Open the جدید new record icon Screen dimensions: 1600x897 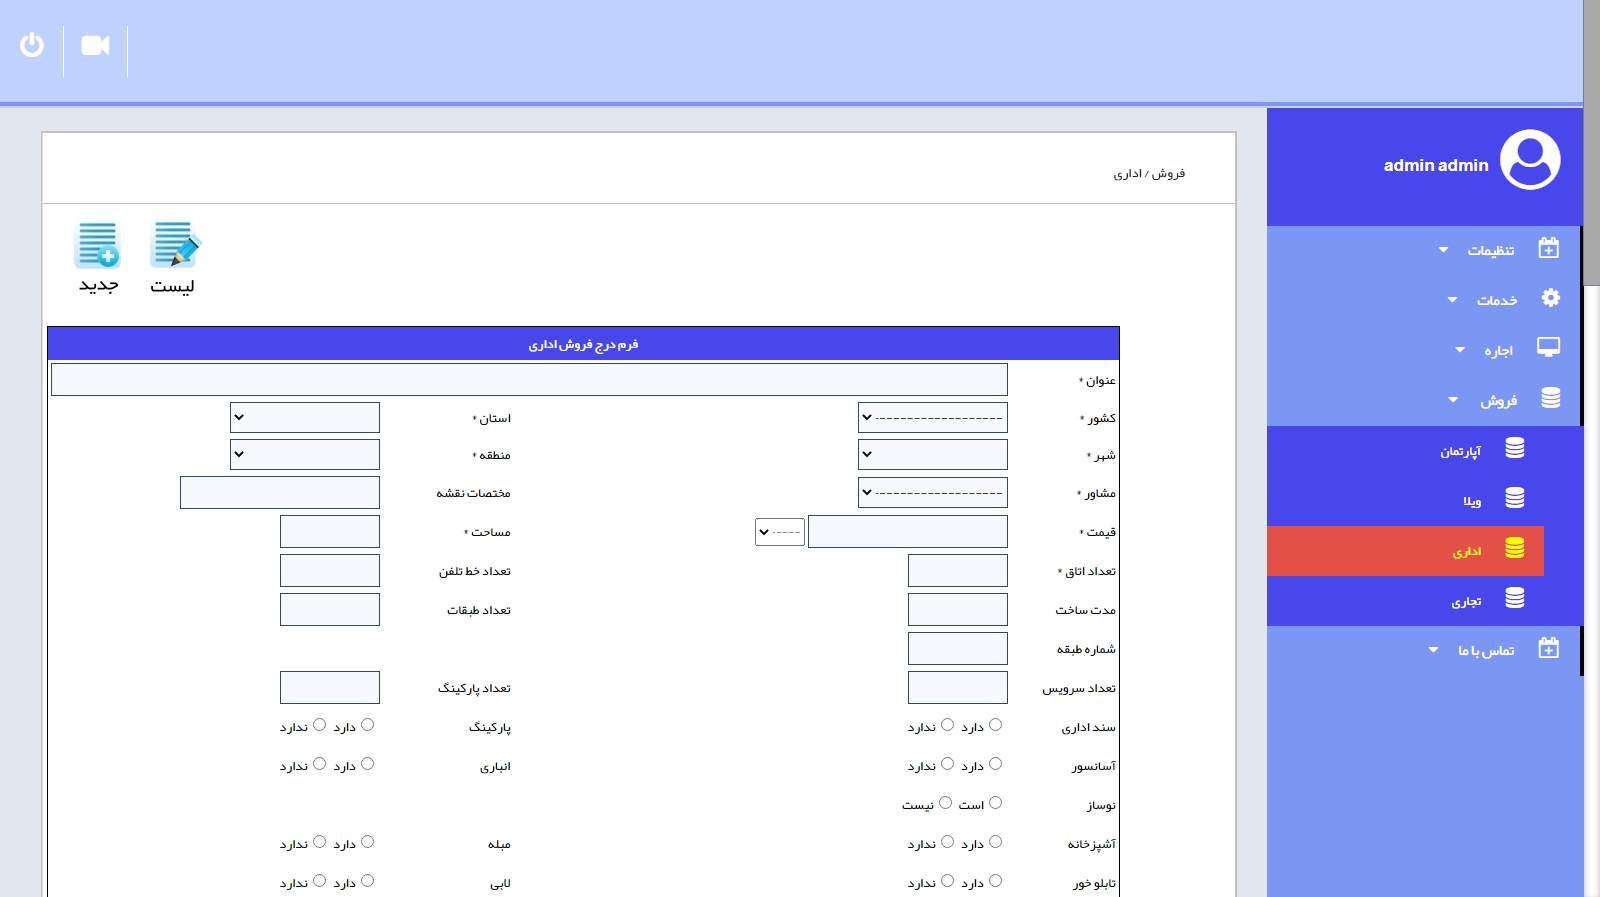98,245
